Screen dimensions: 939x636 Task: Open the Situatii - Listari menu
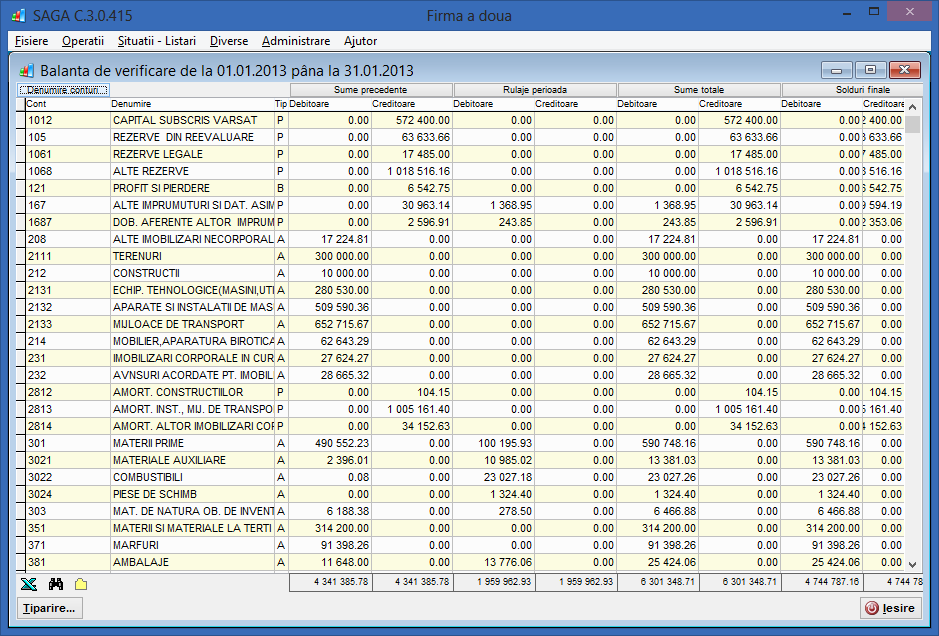coord(156,41)
